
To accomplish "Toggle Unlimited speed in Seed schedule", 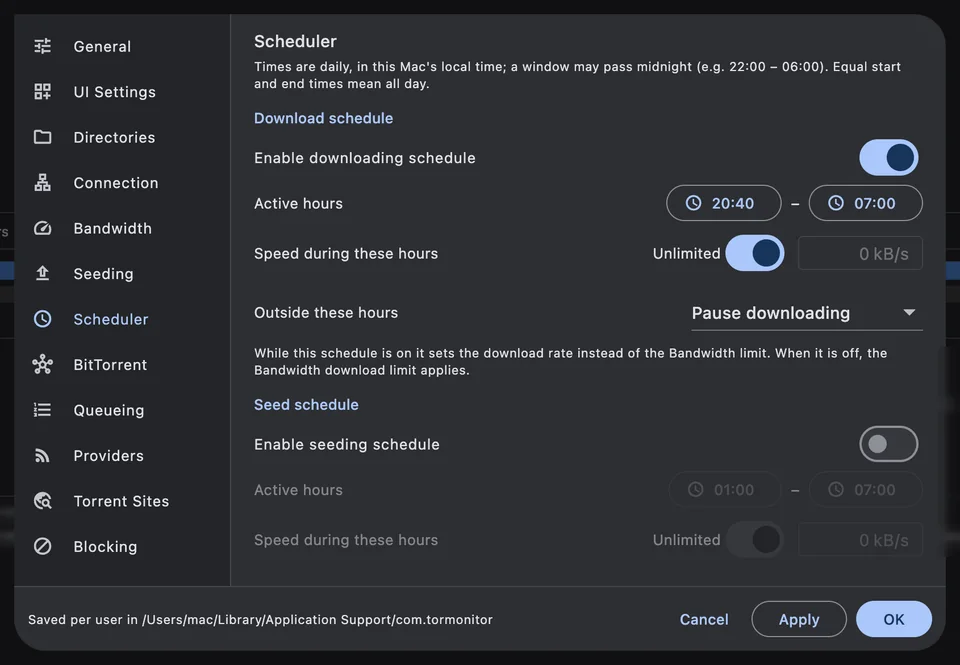I will (x=755, y=540).
